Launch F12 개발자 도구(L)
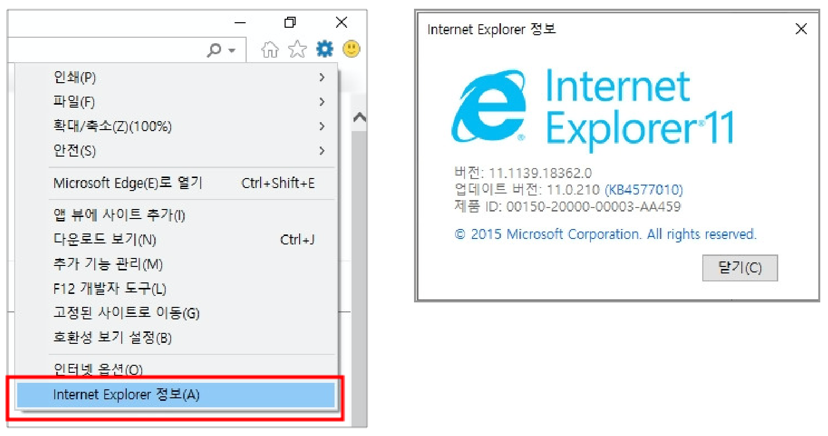 point(176,289)
